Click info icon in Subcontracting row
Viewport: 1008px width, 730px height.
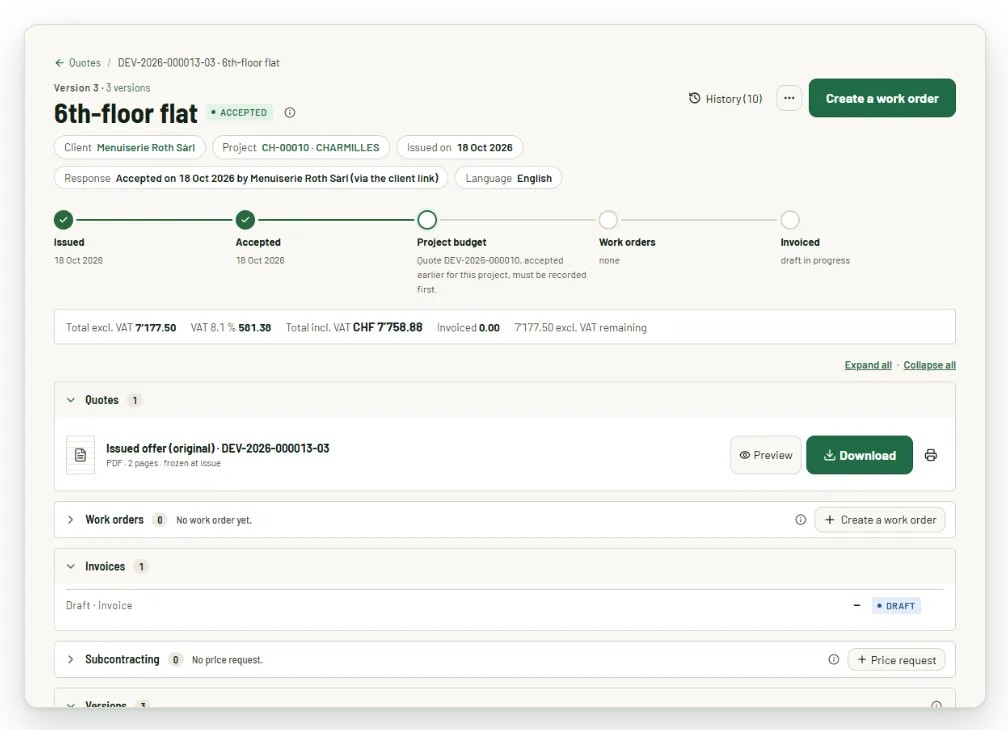[x=834, y=659]
